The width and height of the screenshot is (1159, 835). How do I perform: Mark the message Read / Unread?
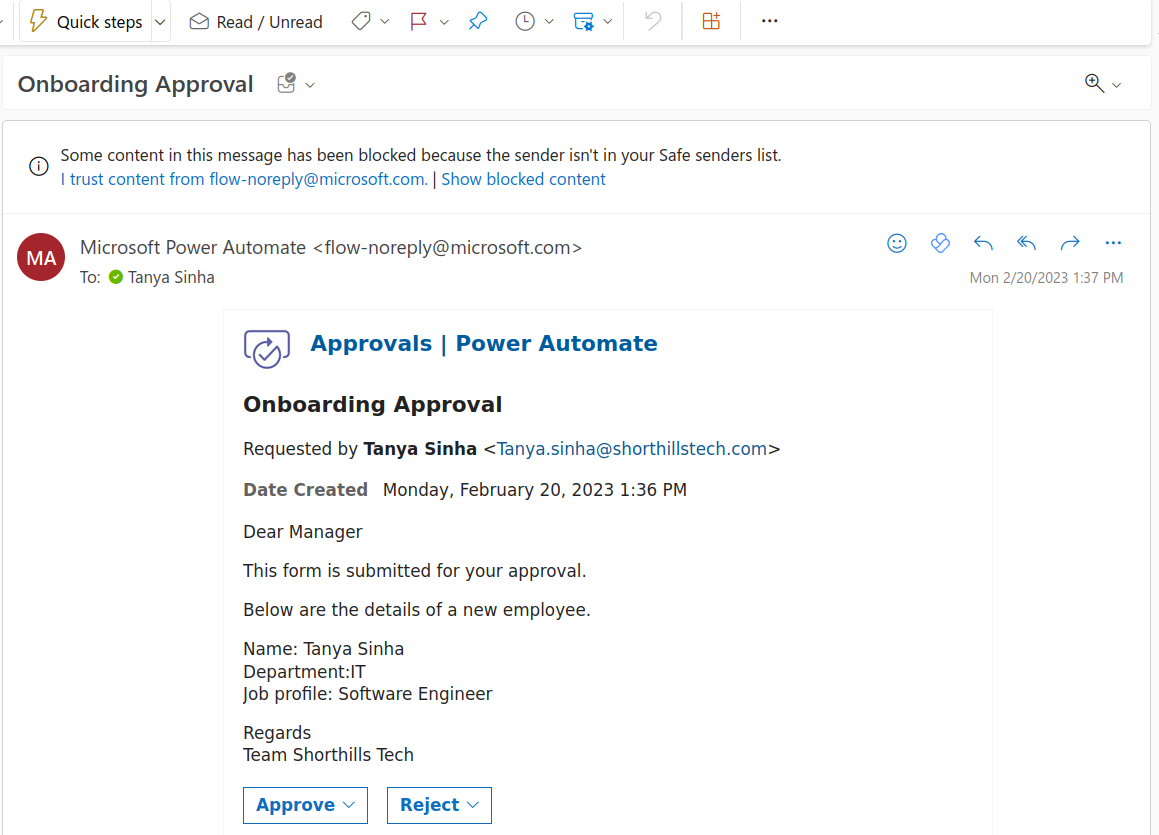pos(255,21)
